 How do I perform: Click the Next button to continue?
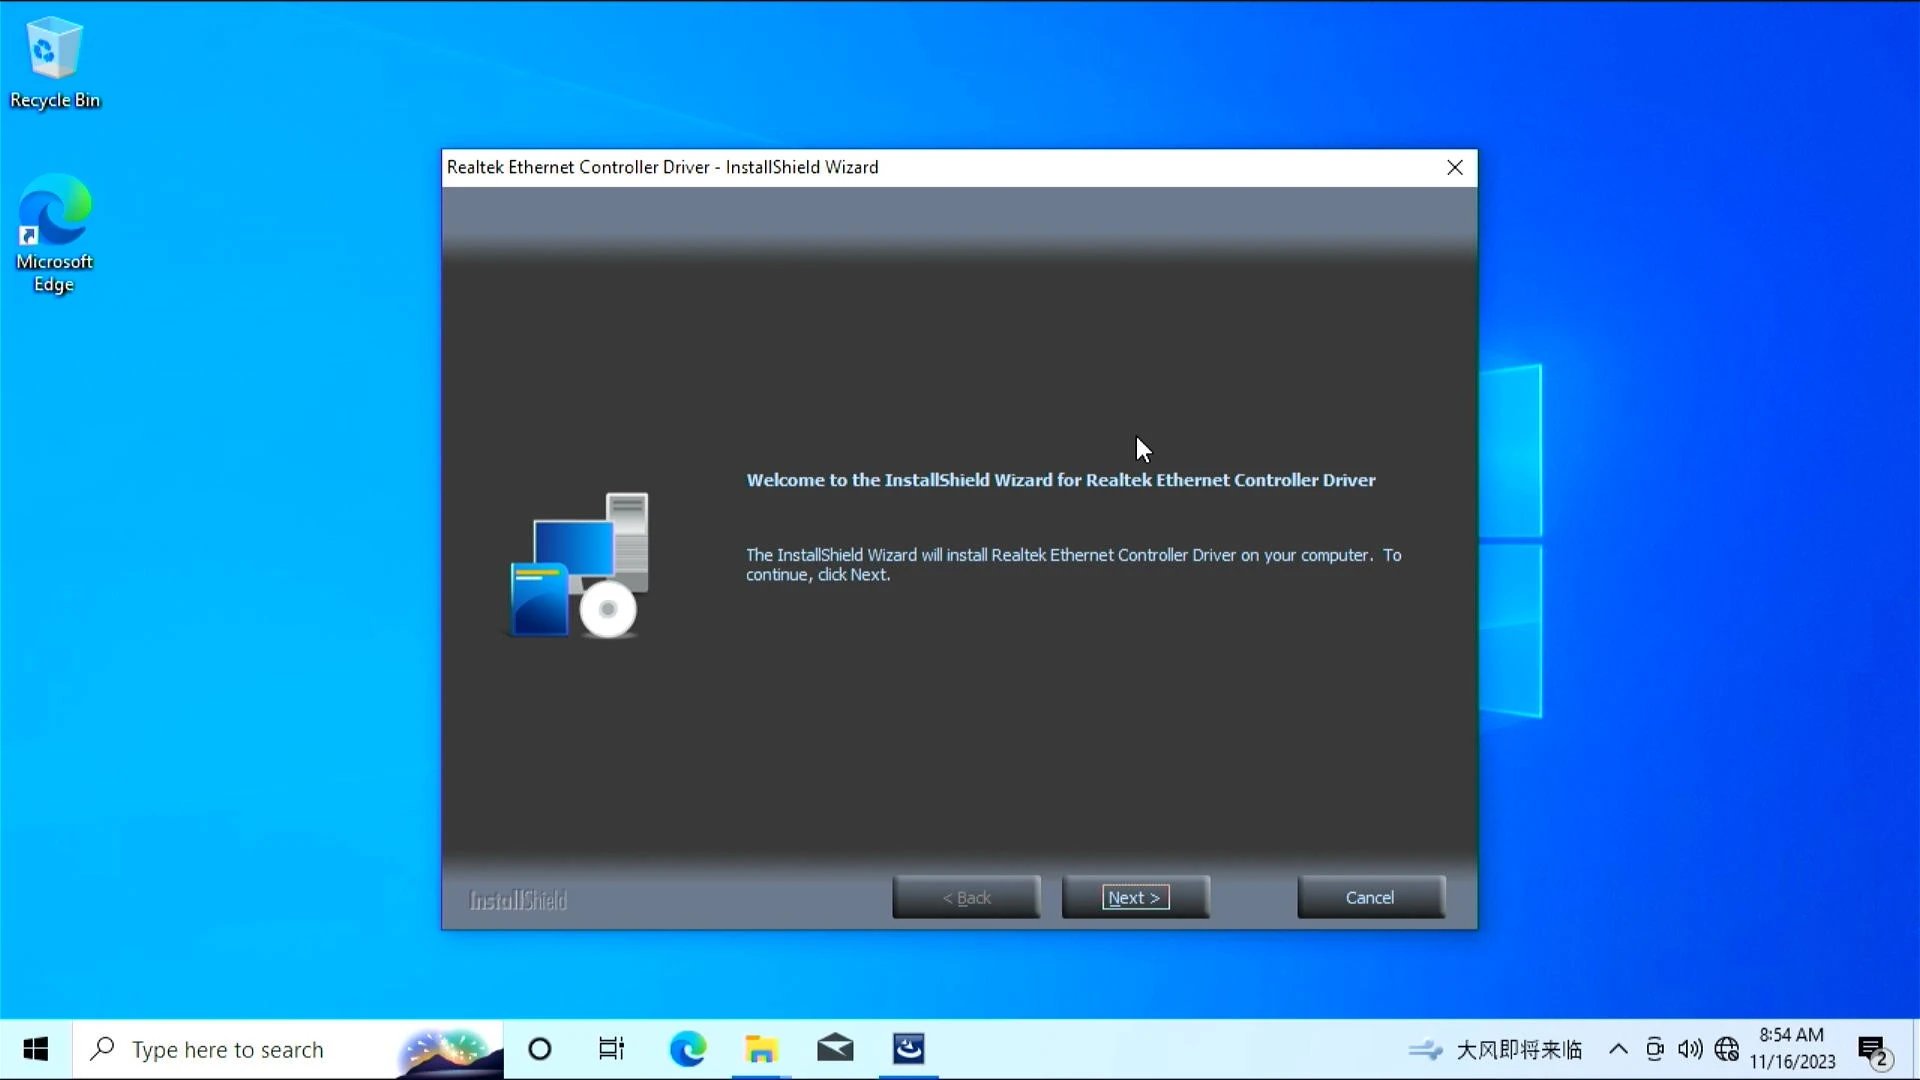click(1134, 897)
